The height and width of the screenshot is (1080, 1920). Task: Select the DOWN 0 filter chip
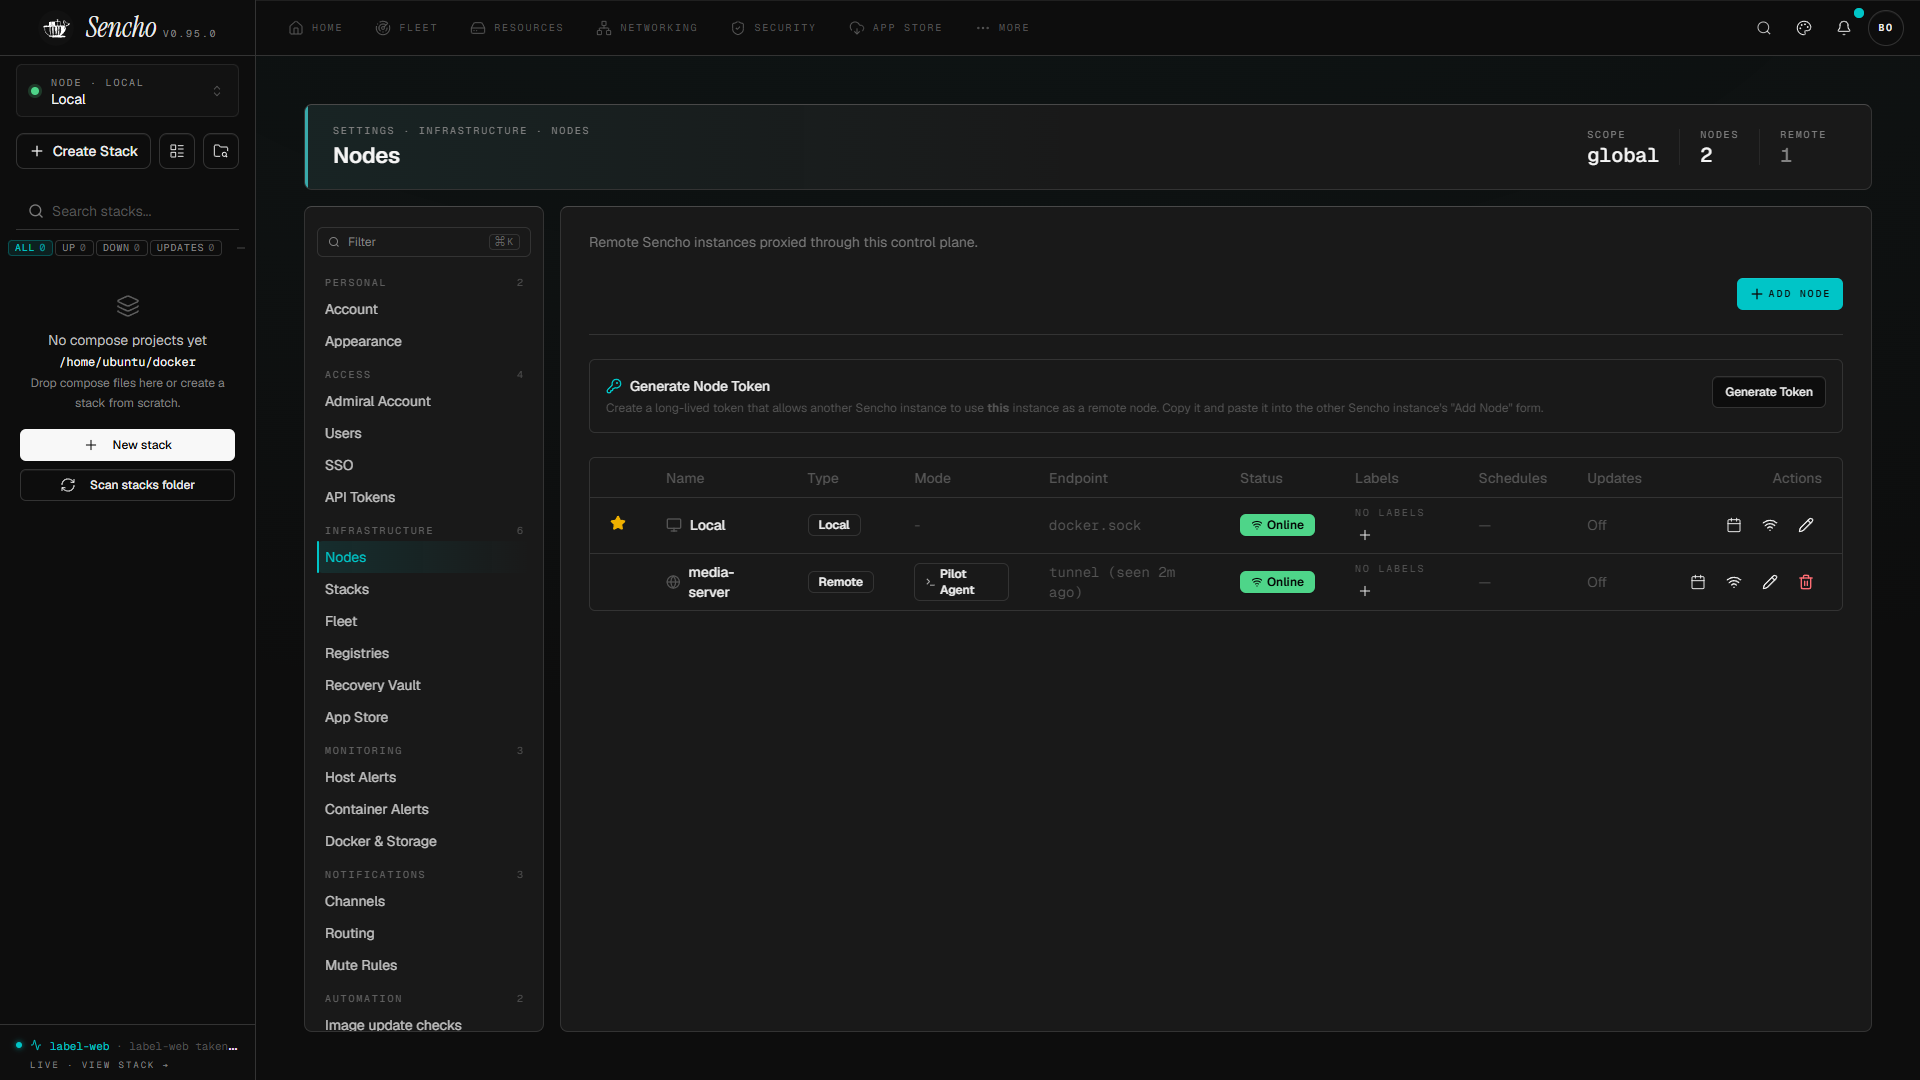122,248
